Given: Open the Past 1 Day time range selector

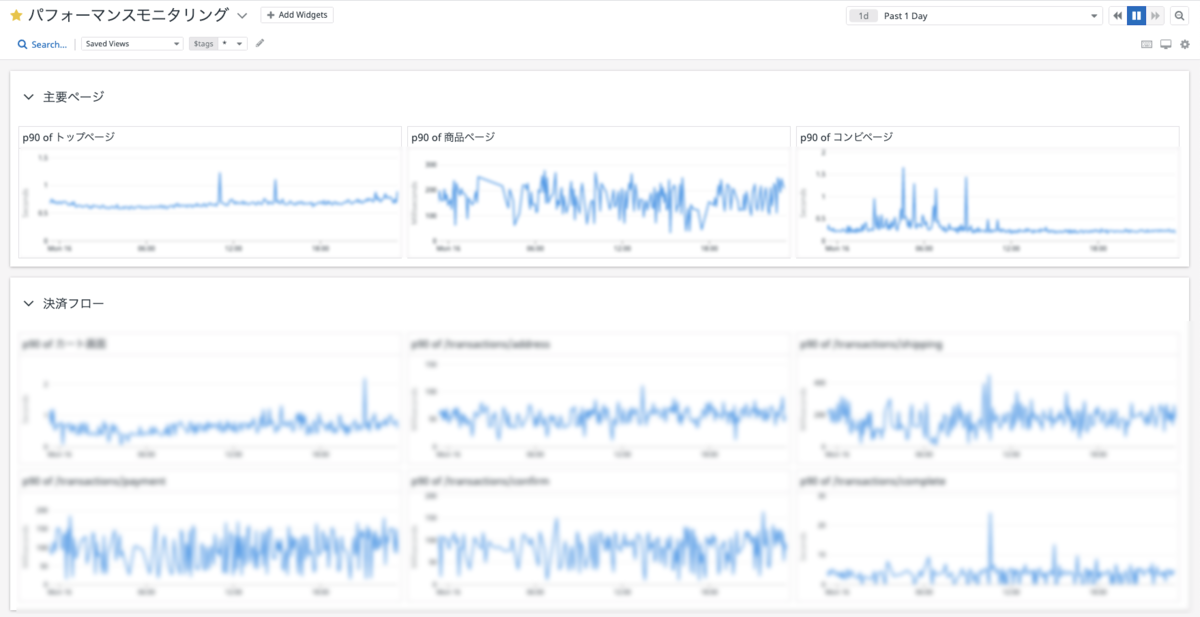Looking at the screenshot, I should (x=974, y=16).
